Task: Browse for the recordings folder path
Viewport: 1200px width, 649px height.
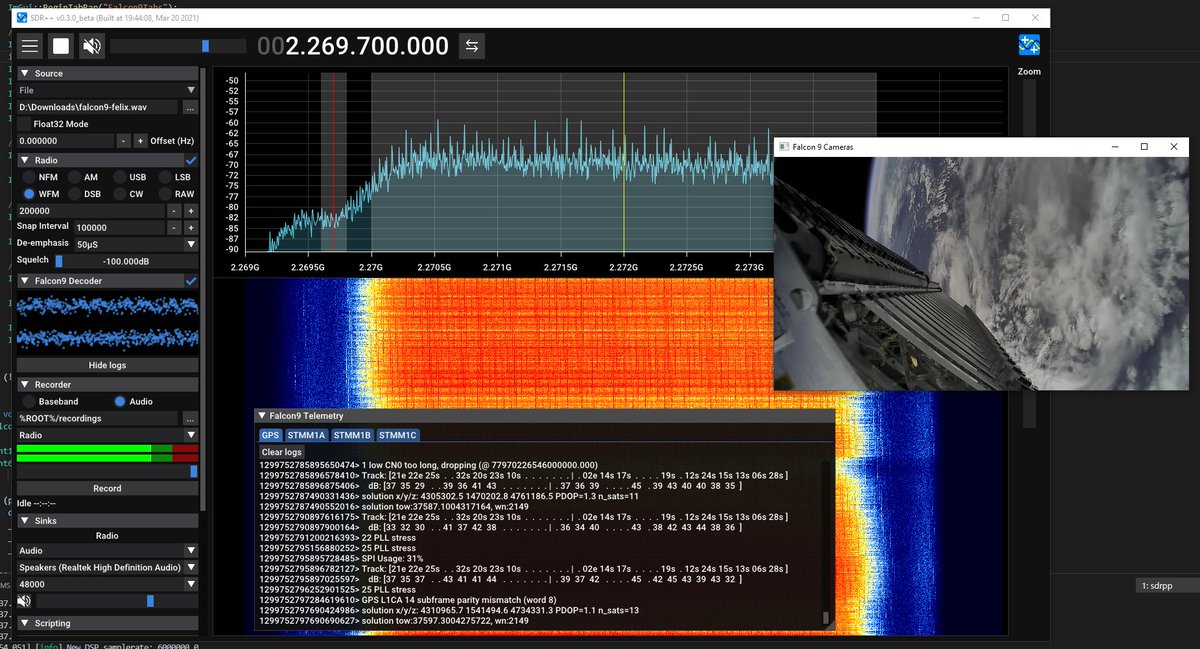Action: coord(190,418)
